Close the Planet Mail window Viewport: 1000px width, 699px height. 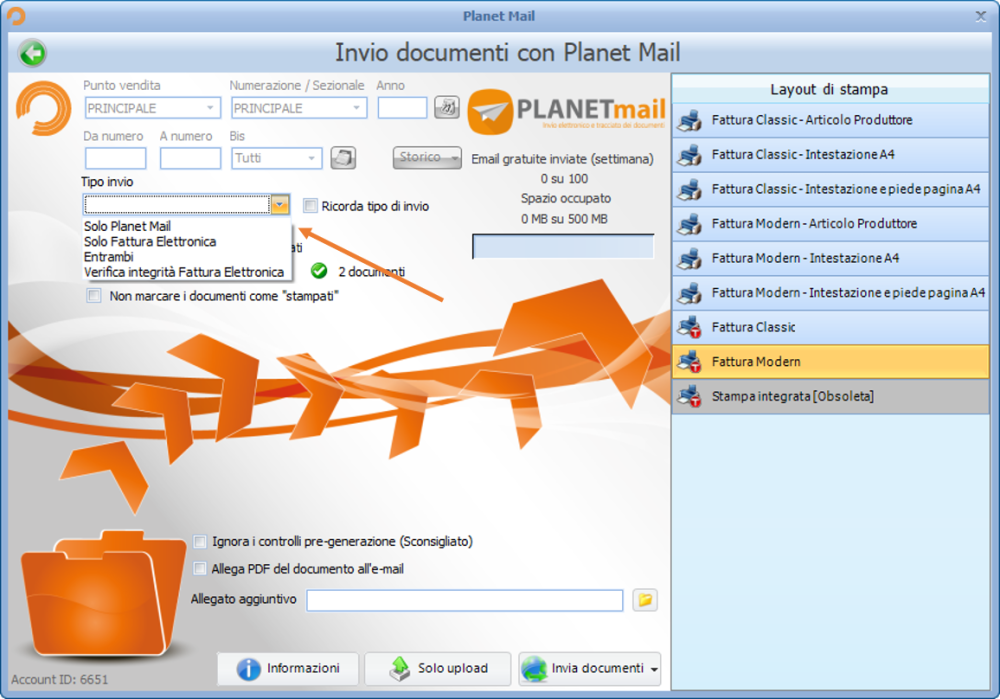click(981, 17)
